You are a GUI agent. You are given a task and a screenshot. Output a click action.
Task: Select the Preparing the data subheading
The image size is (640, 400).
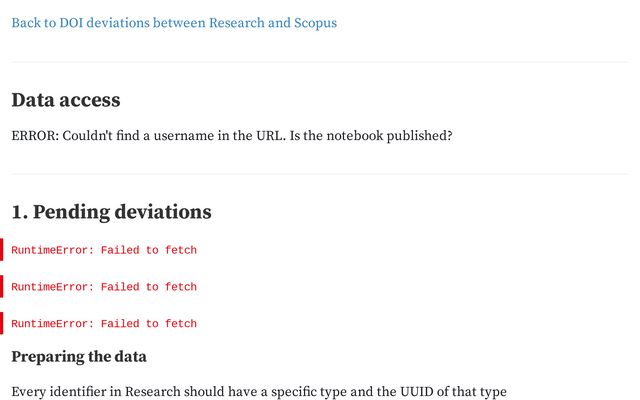pos(79,357)
